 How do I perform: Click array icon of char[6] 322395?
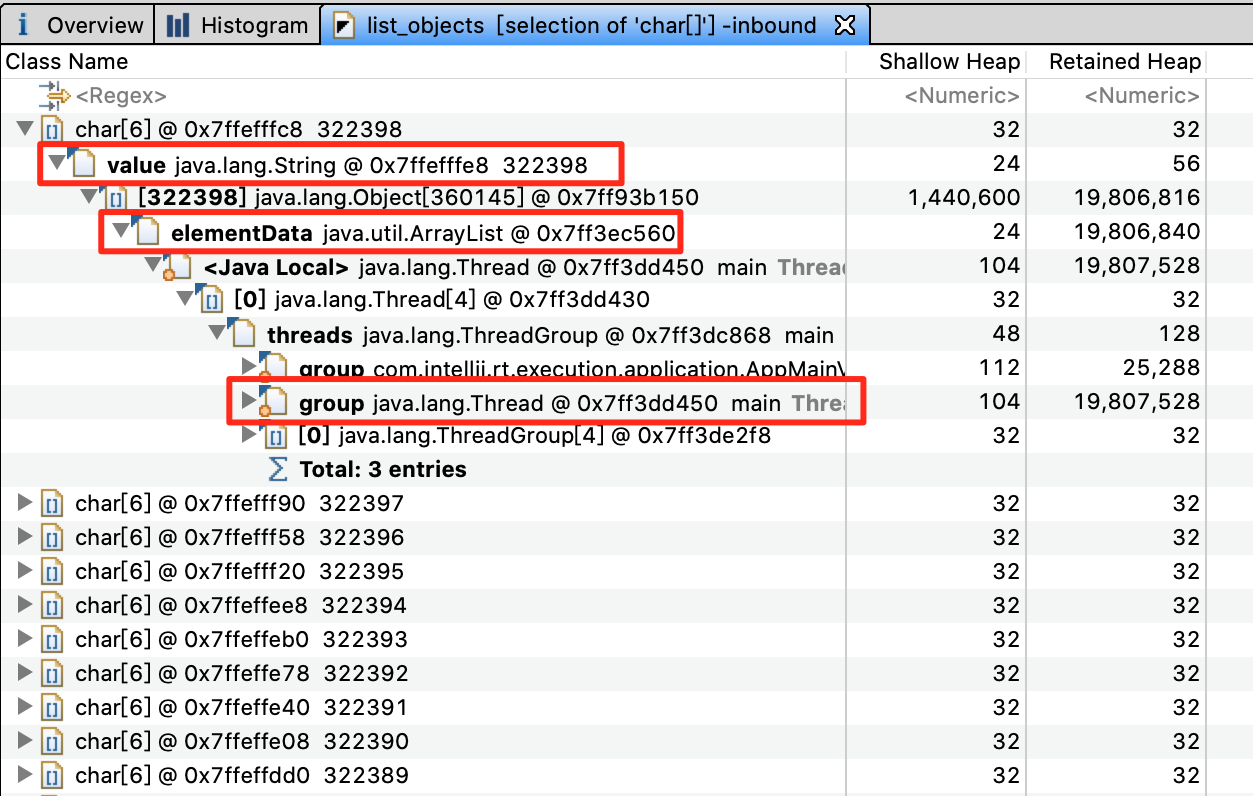click(x=52, y=571)
